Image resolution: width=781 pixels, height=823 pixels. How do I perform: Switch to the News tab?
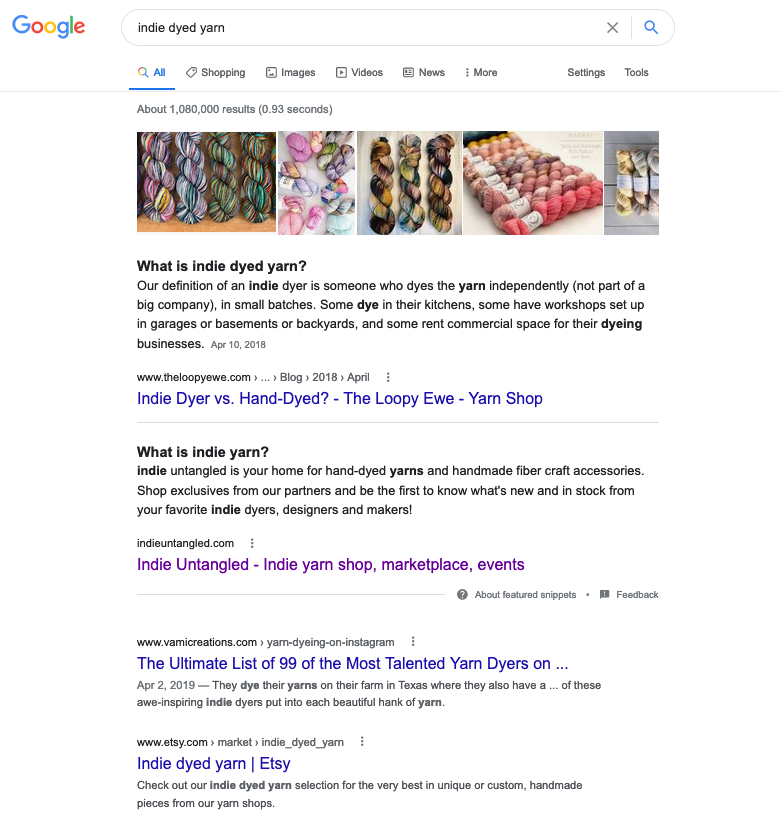pyautogui.click(x=424, y=72)
